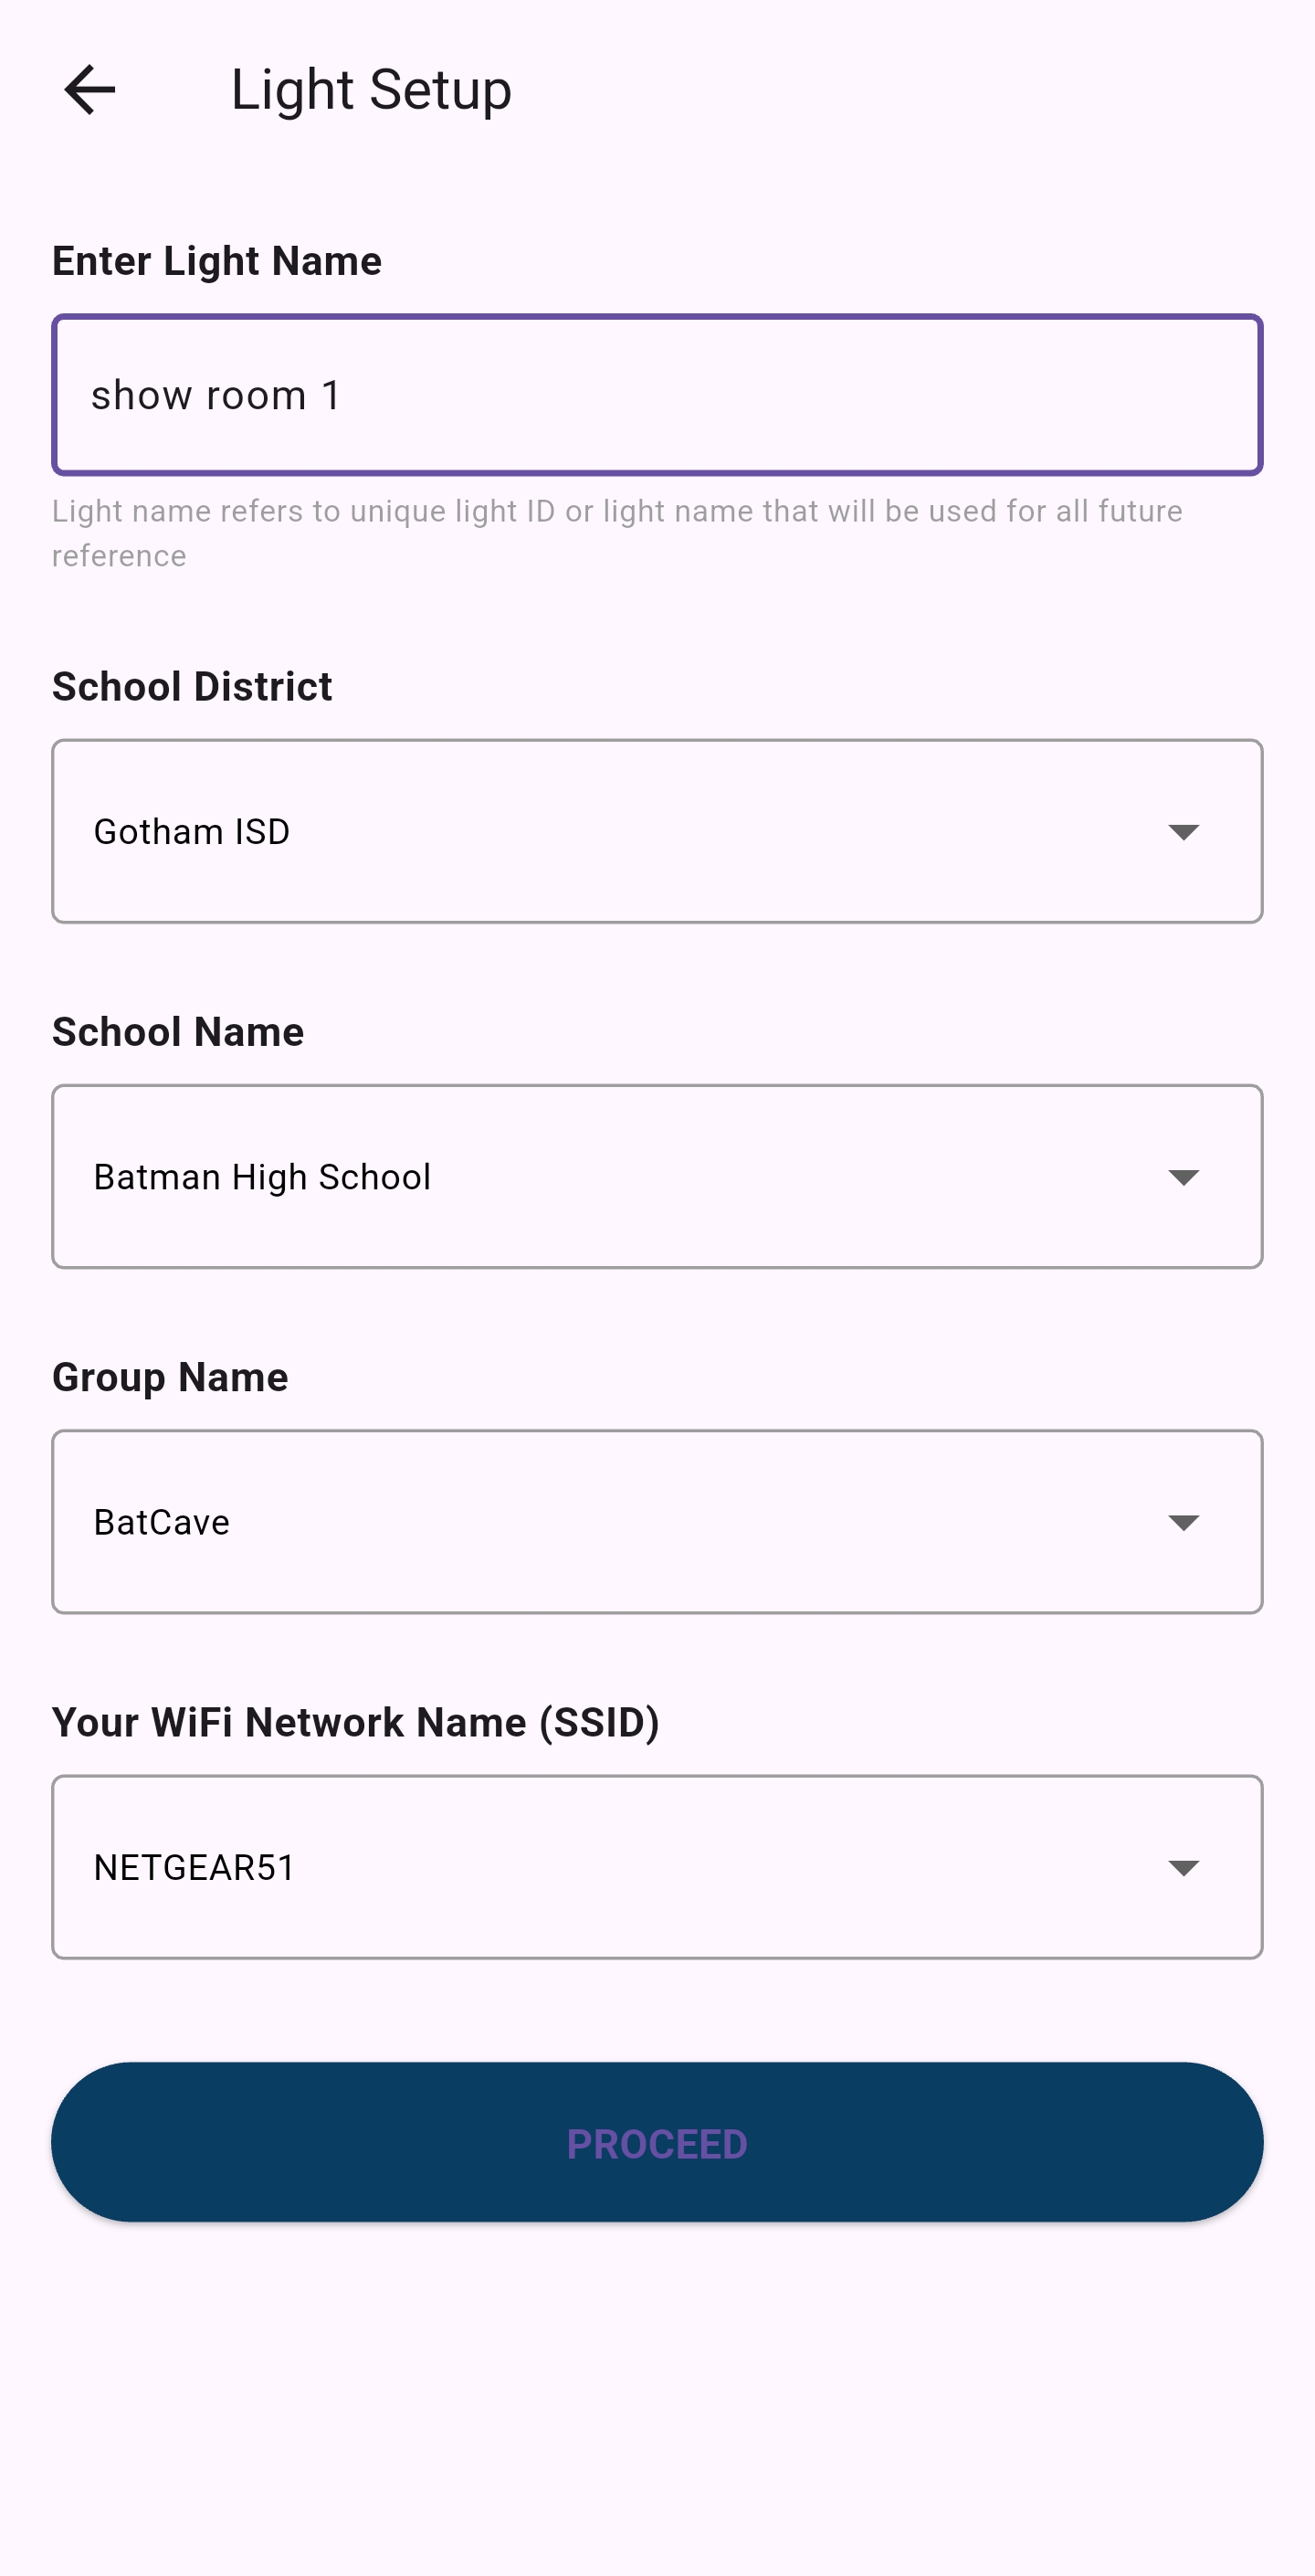Click the "School District" heading
The width and height of the screenshot is (1315, 2576).
[192, 687]
